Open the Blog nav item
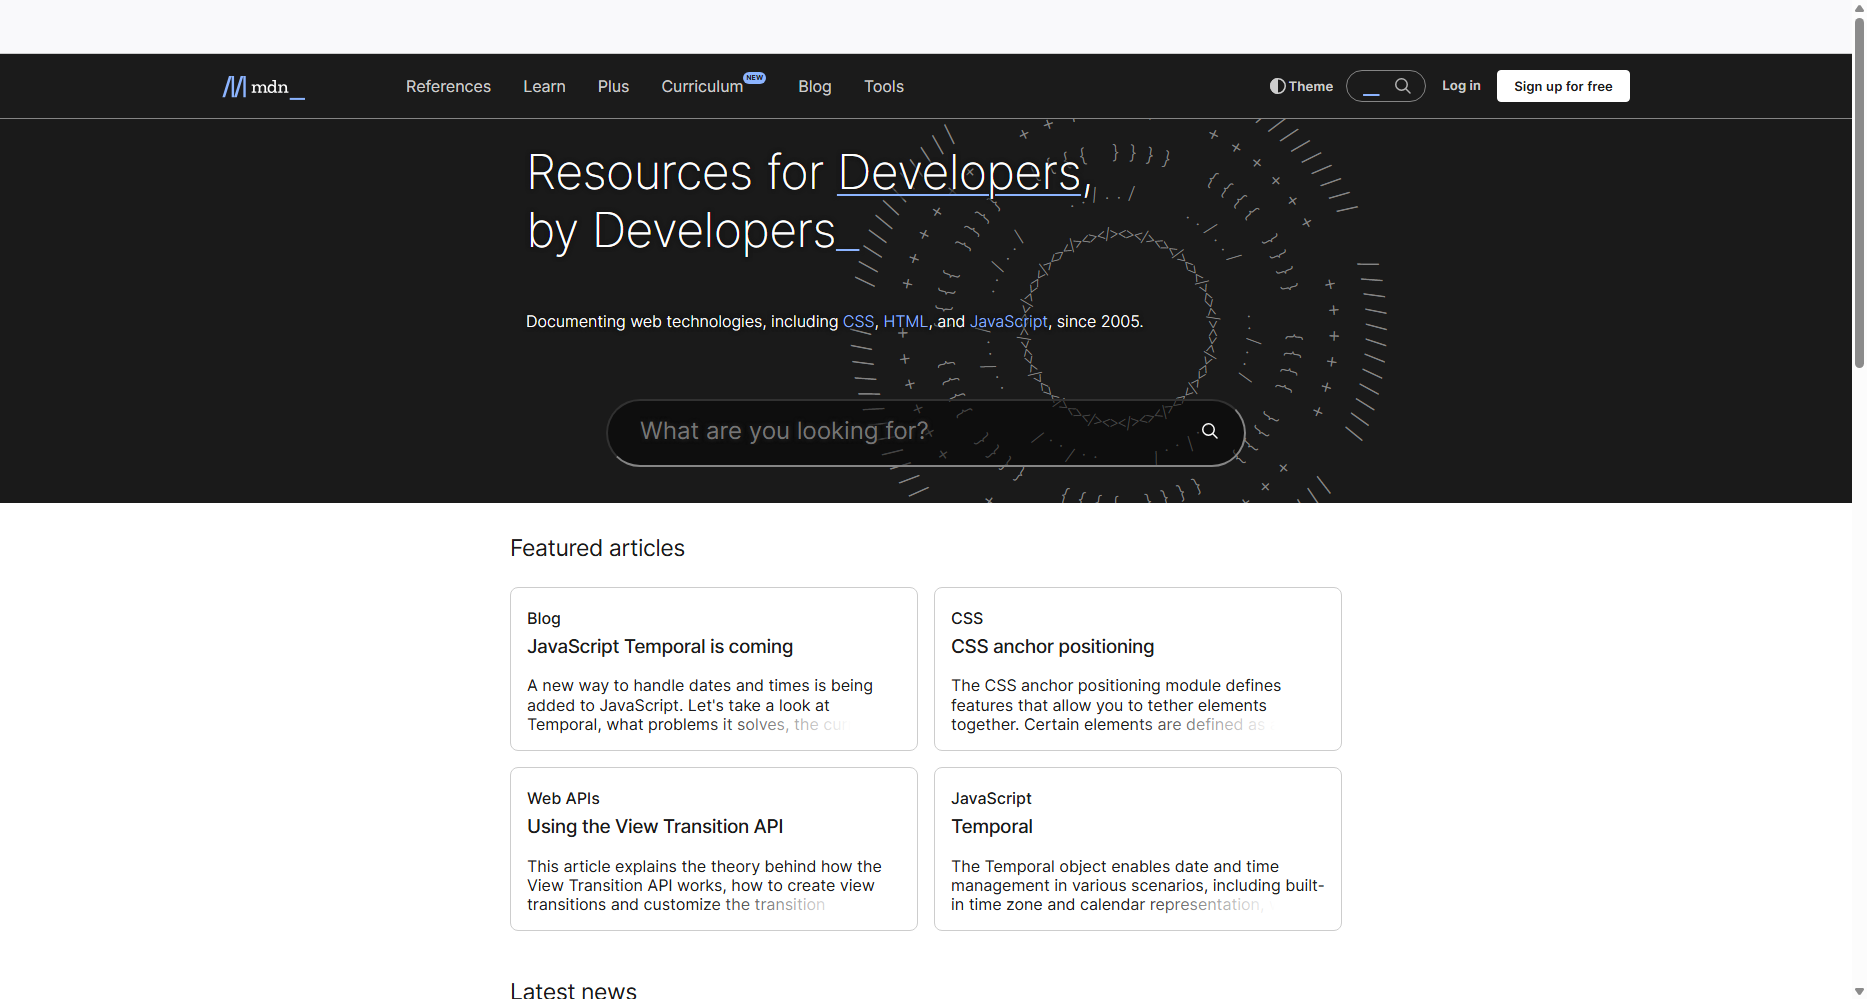1867x999 pixels. coord(815,86)
